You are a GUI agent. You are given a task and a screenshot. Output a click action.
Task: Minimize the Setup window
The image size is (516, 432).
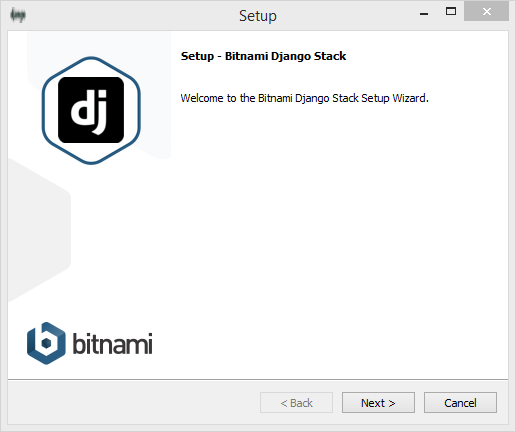tap(424, 13)
